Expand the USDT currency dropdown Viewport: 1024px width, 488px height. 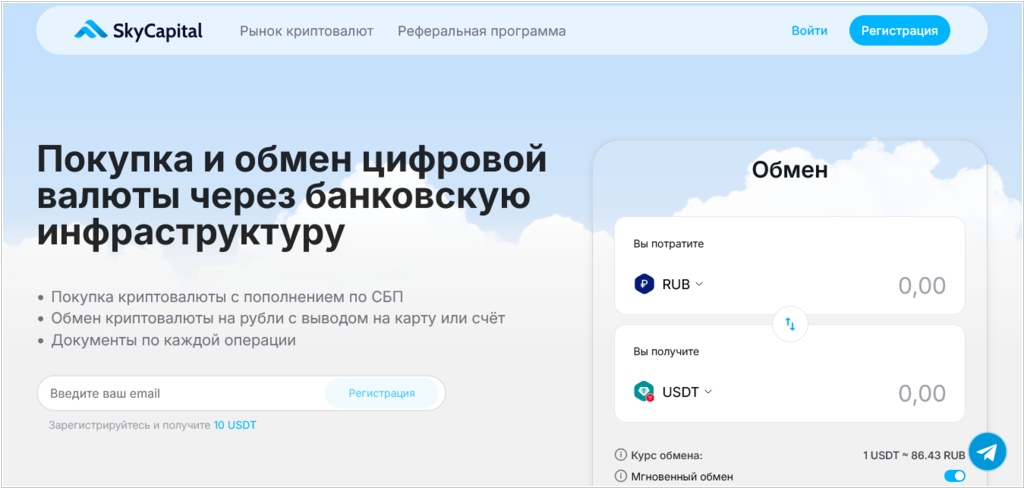click(687, 392)
